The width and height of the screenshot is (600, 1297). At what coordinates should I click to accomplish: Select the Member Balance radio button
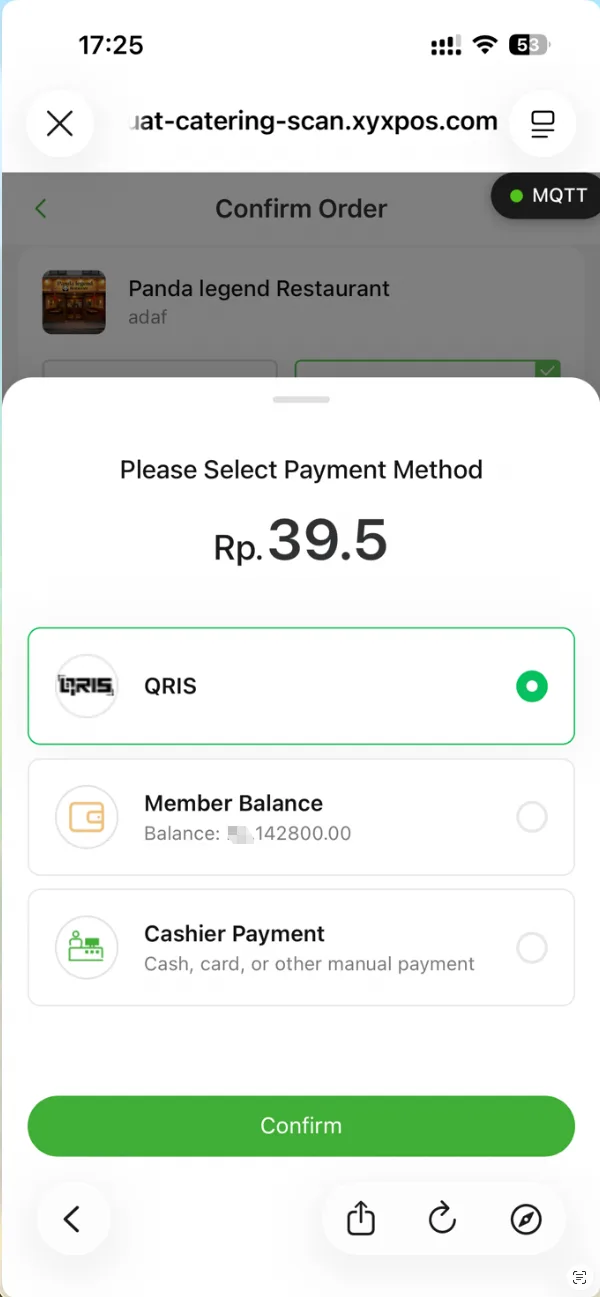[x=532, y=817]
